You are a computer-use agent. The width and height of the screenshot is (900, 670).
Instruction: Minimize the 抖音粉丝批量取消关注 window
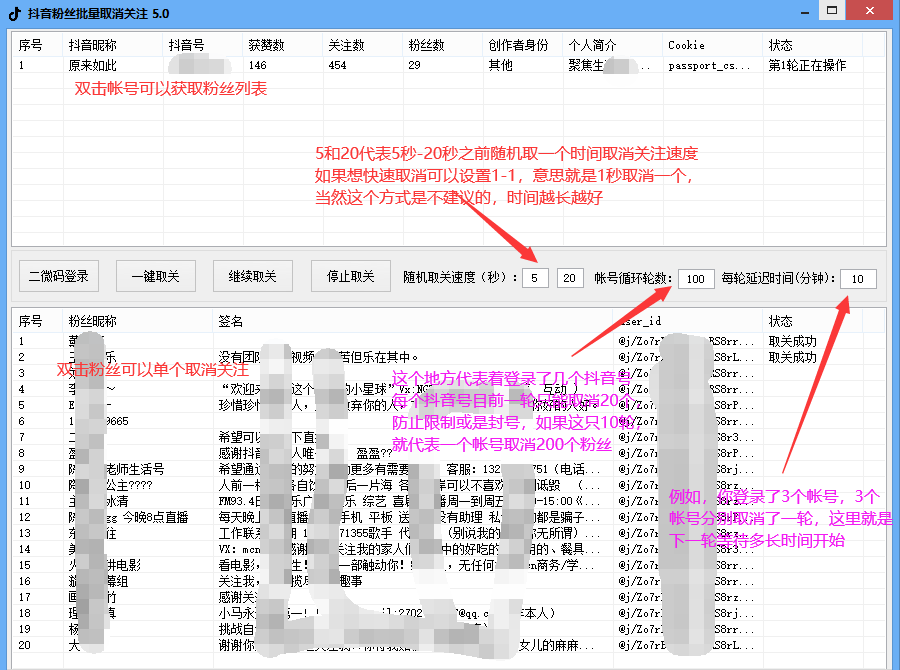coord(805,11)
